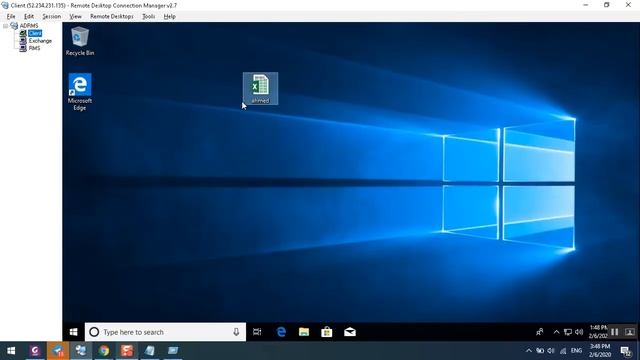Select the ADRMS group node
640x360 pixels.
29,26
